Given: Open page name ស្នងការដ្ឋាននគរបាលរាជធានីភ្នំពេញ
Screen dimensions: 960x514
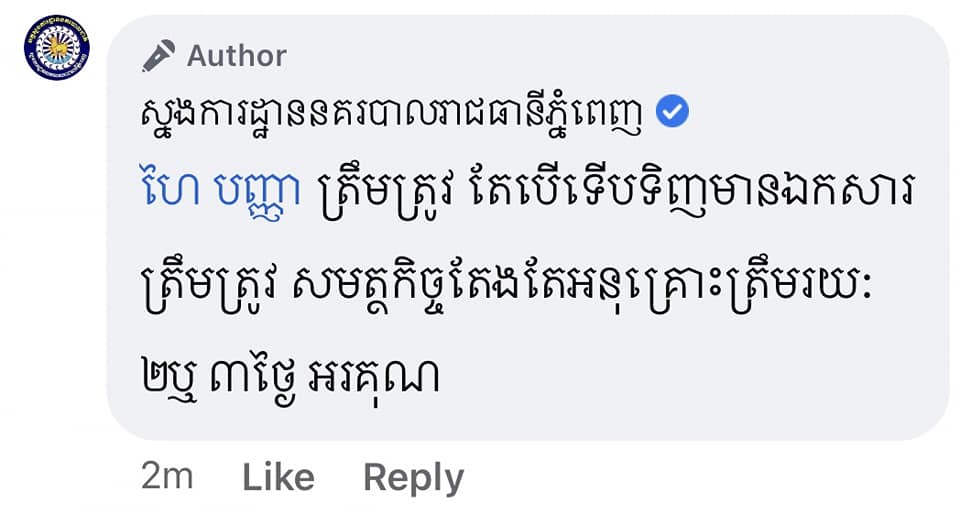Looking at the screenshot, I should 391,114.
